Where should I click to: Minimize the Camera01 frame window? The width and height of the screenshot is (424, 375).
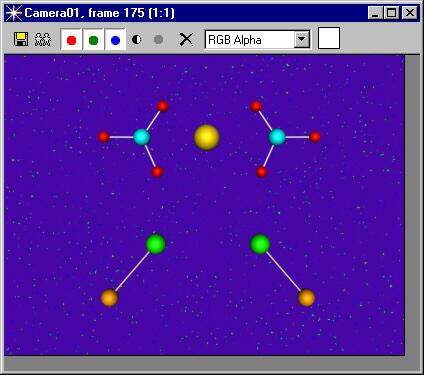[376, 13]
